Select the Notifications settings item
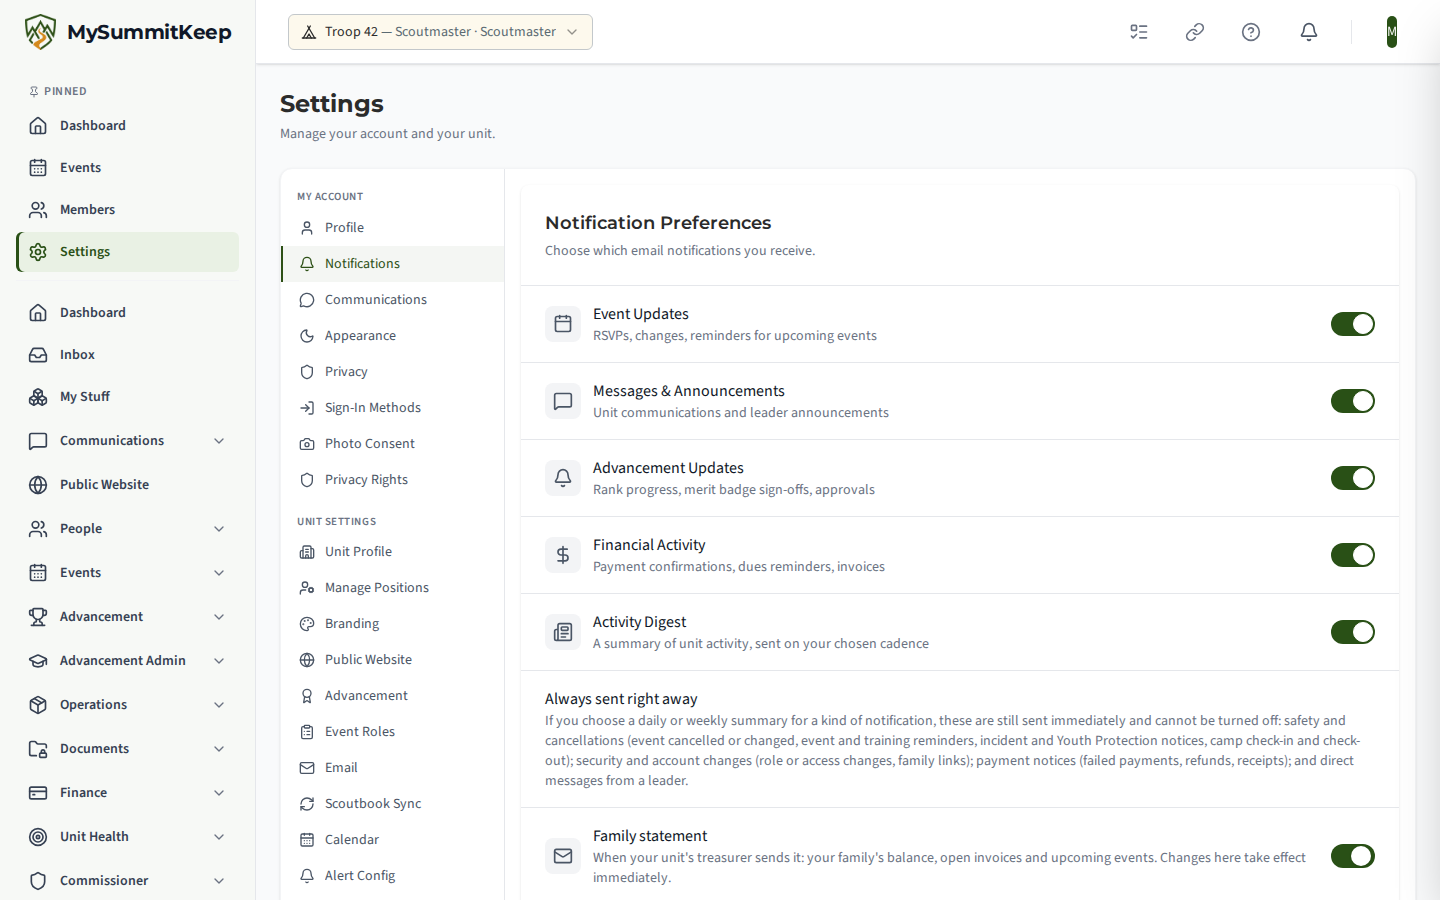The image size is (1440, 900). [392, 264]
